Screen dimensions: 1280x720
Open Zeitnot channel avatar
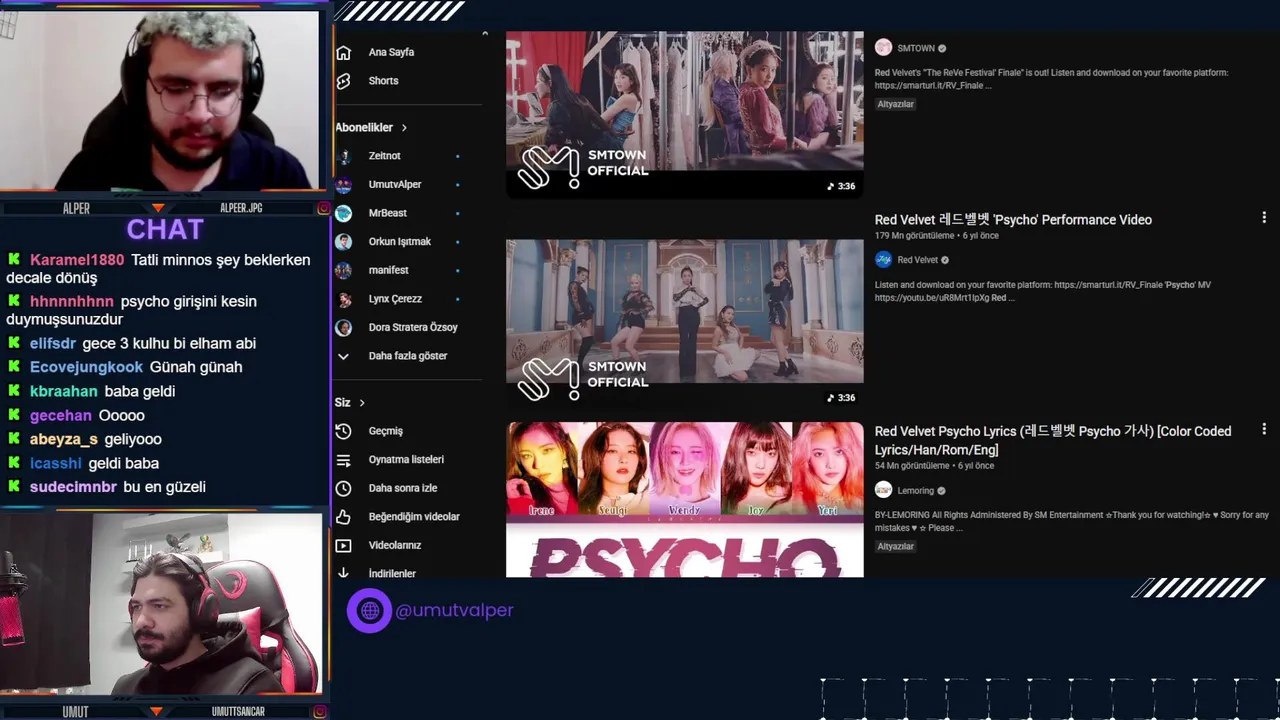(x=343, y=156)
